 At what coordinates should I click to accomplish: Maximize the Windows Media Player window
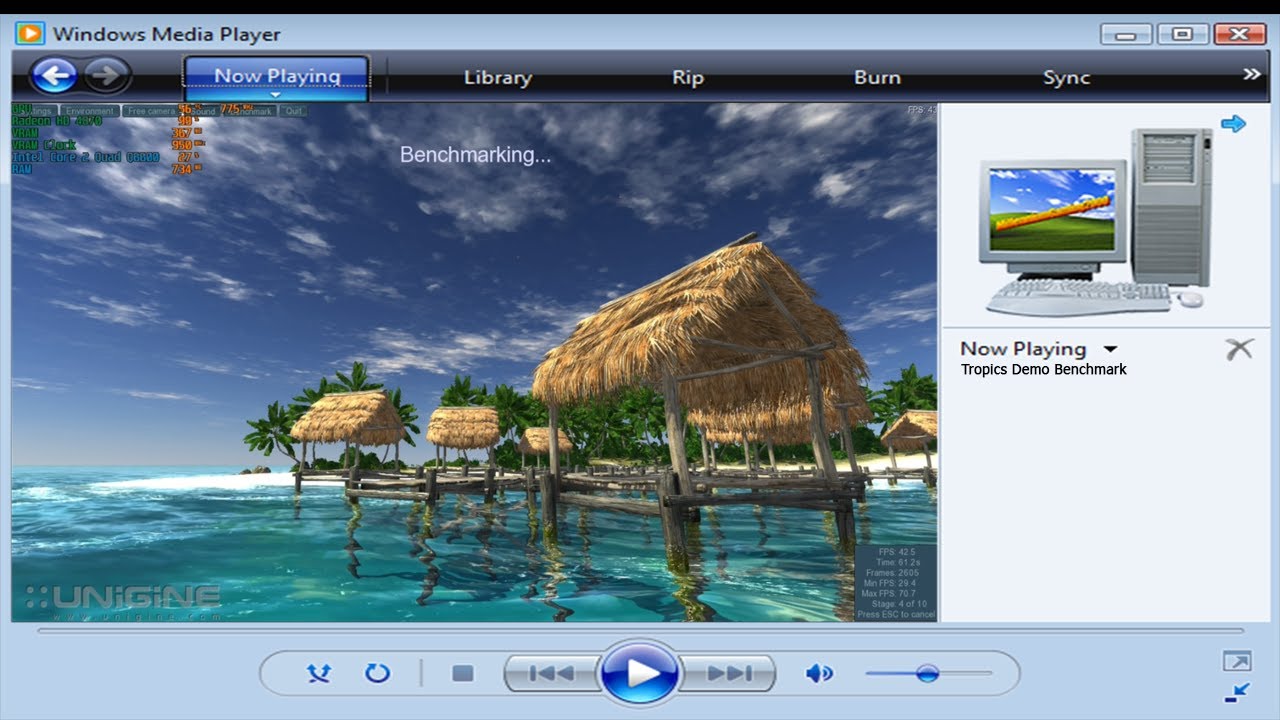[x=1183, y=34]
